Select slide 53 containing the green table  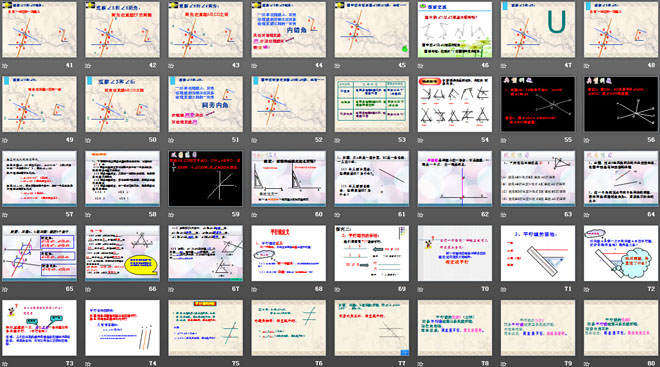372,104
